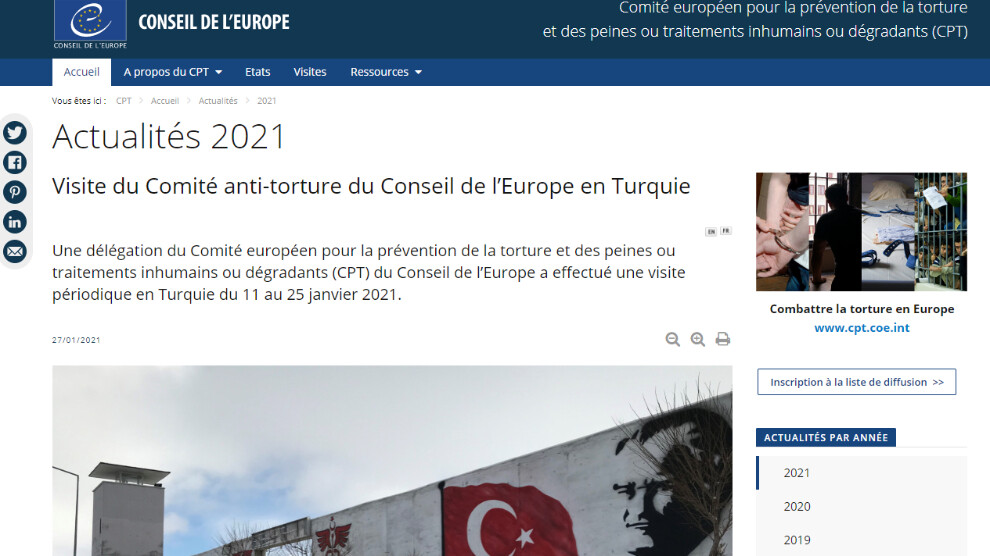The height and width of the screenshot is (556, 990).
Task: Open the www.cpt.coe.int link
Action: (862, 328)
